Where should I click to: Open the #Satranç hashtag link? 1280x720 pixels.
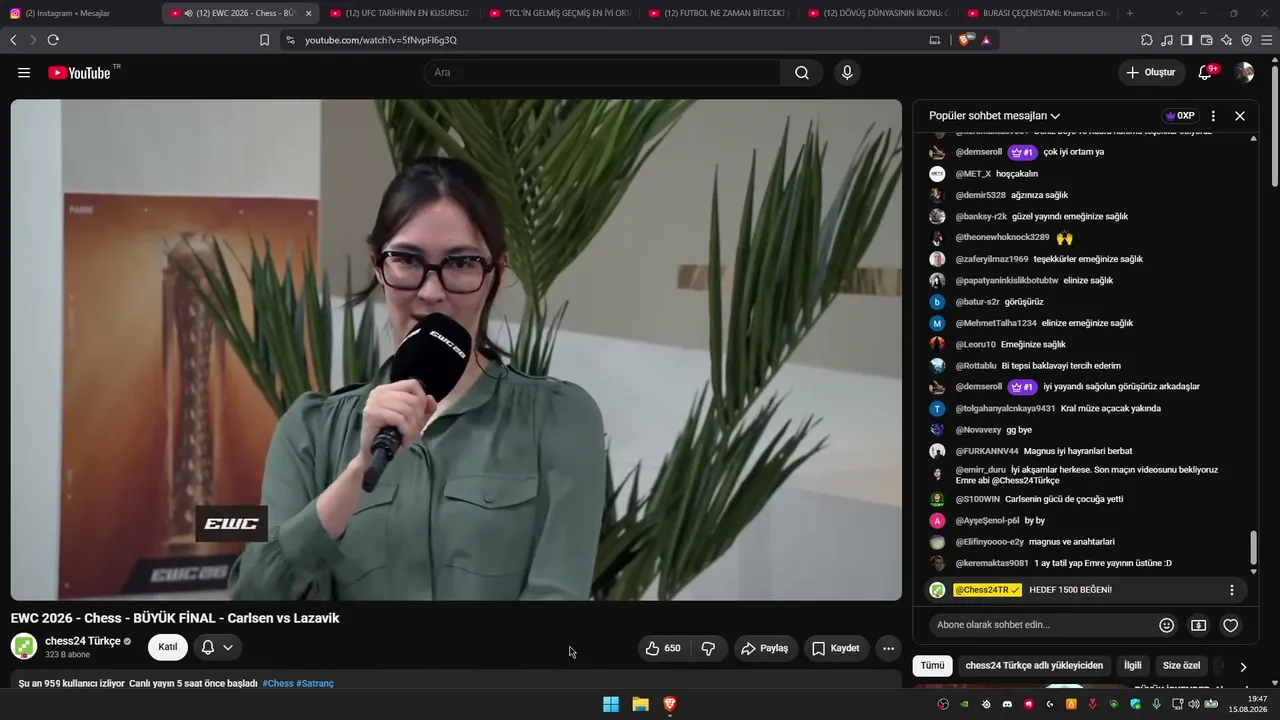pyautogui.click(x=315, y=684)
